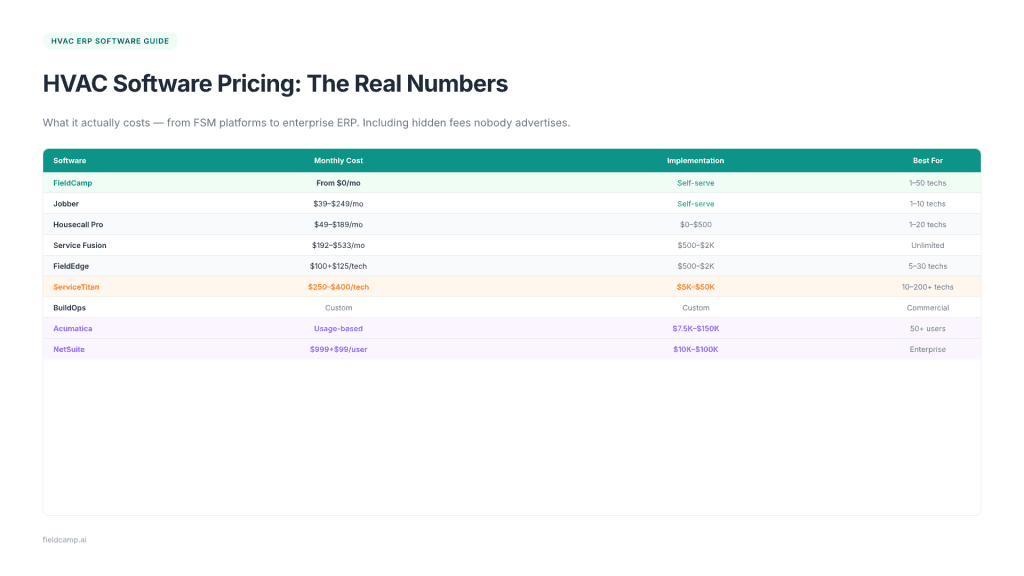Viewport: 1024px width, 576px height.
Task: Click the $250–$400/tech pricing cell
Action: coord(338,287)
